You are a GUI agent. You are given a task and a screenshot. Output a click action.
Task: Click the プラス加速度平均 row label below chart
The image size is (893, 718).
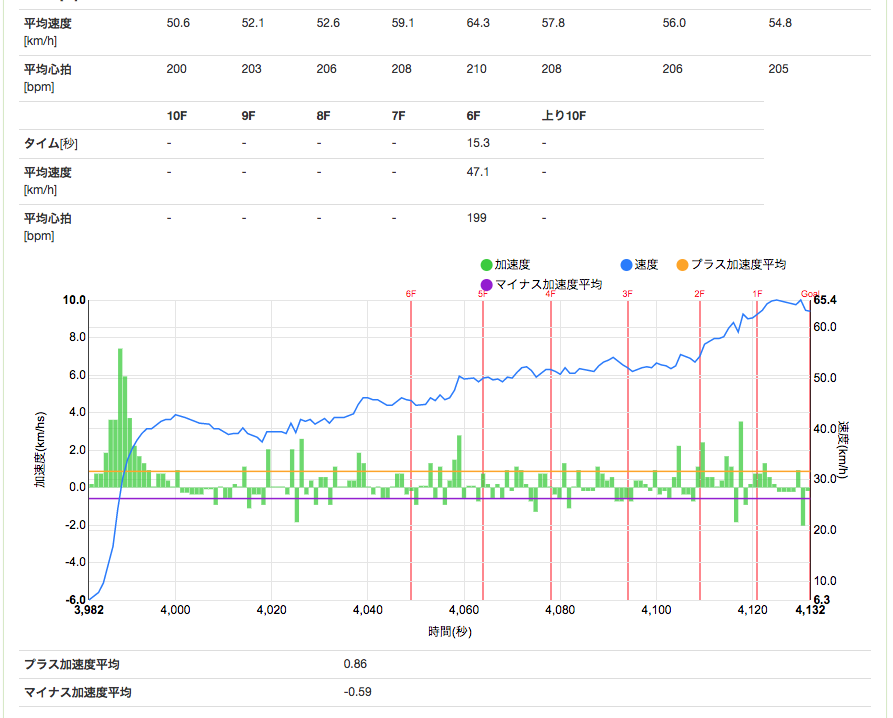[x=72, y=664]
